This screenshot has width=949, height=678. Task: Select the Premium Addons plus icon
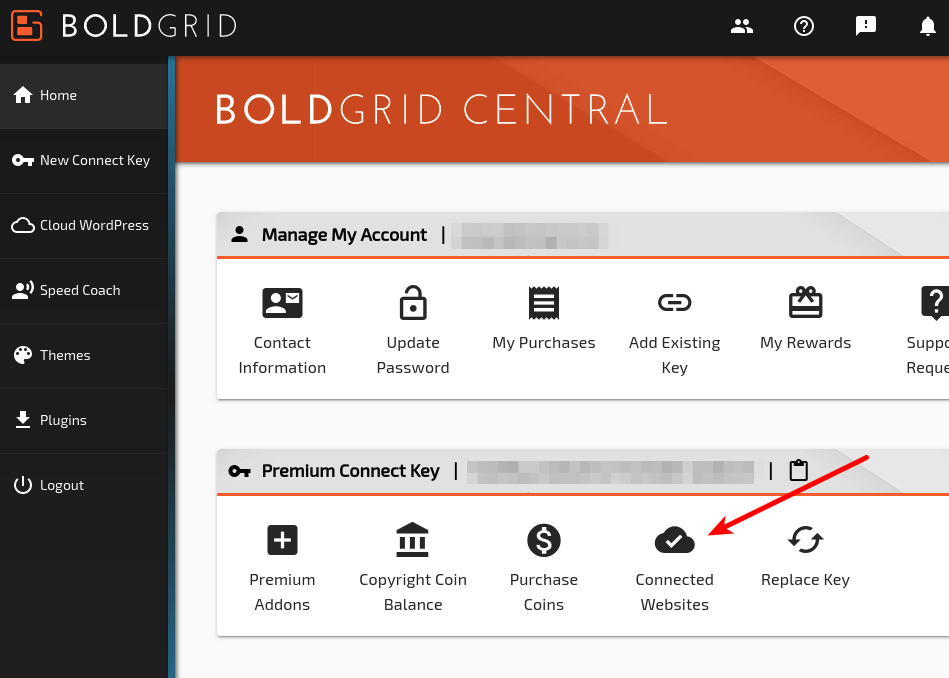[282, 540]
